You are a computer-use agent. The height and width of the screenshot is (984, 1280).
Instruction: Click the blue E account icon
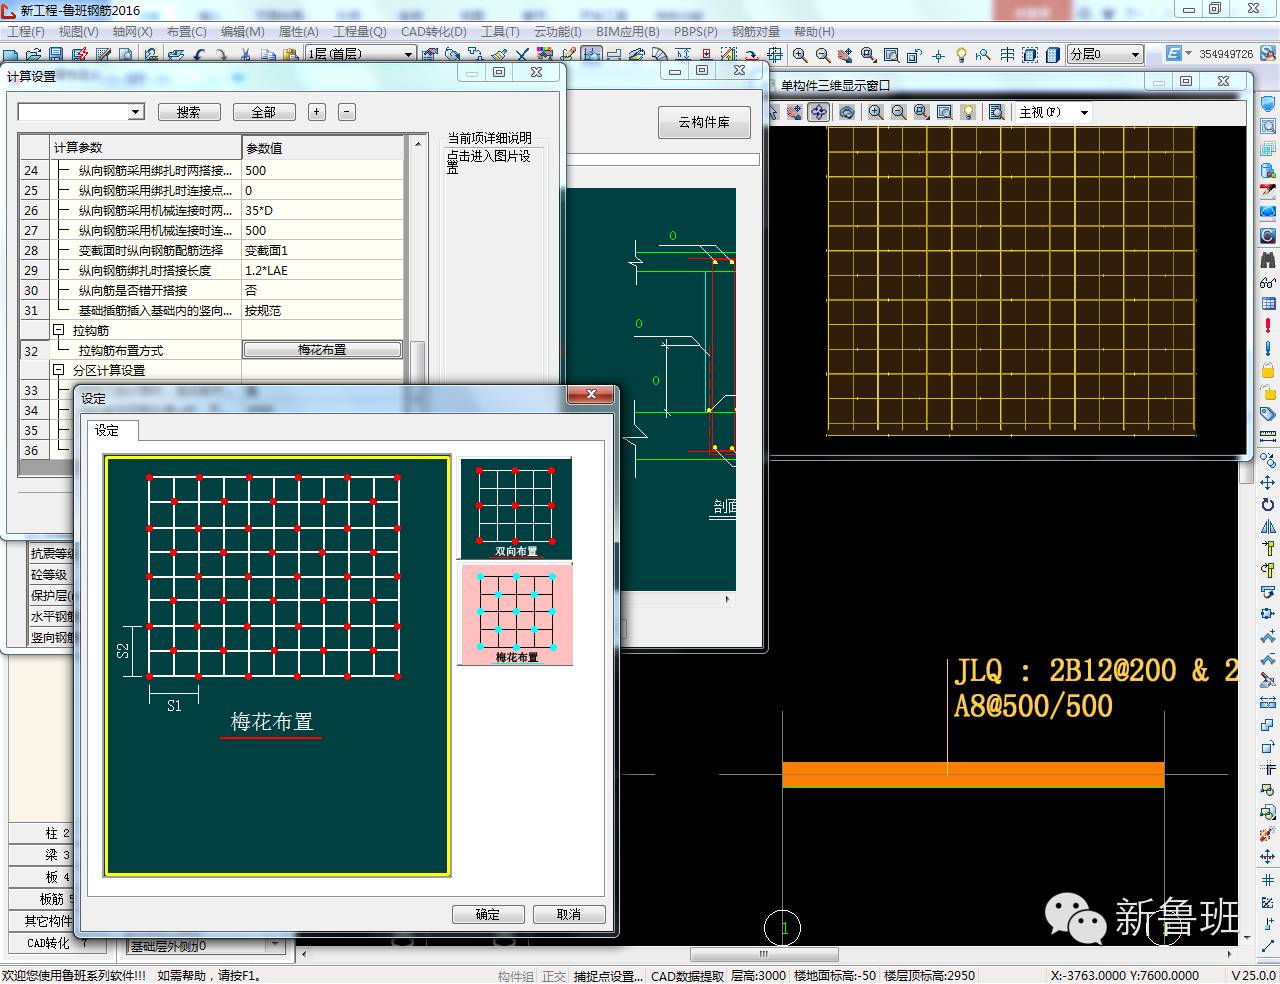click(1174, 54)
